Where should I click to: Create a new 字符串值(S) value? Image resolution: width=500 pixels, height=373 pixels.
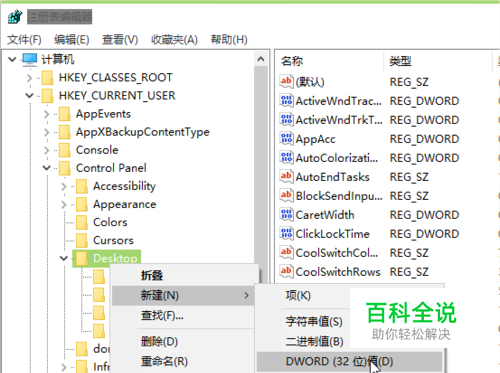314,322
